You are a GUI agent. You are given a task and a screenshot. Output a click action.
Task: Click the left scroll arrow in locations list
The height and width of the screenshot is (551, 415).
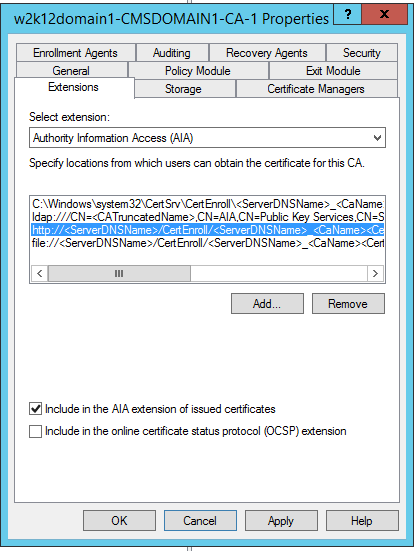[x=40, y=273]
